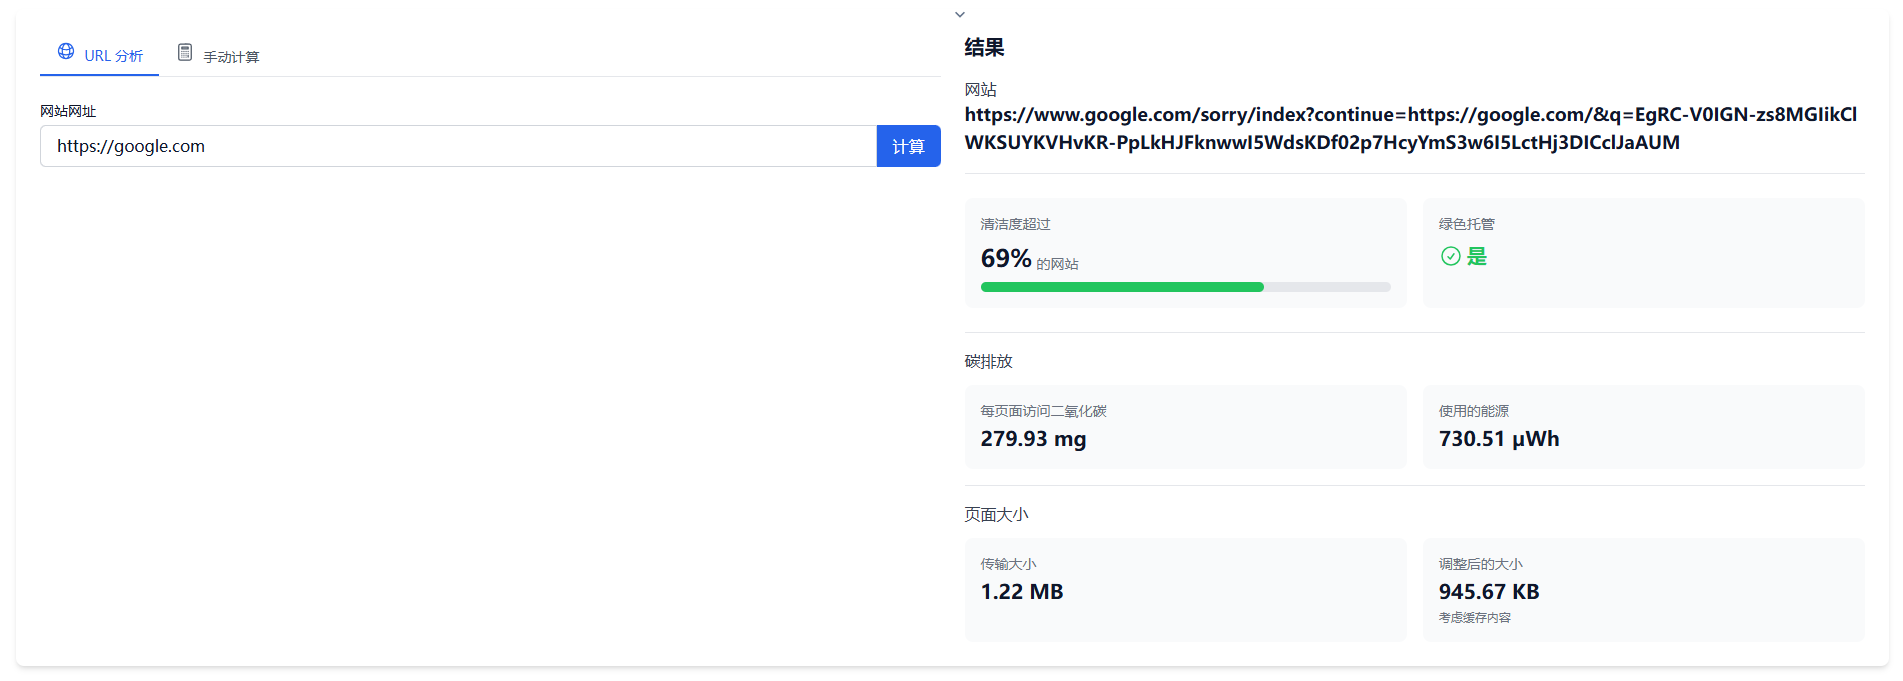Collapse the panel using the top chevron
This screenshot has width=1903, height=681.
pyautogui.click(x=960, y=14)
